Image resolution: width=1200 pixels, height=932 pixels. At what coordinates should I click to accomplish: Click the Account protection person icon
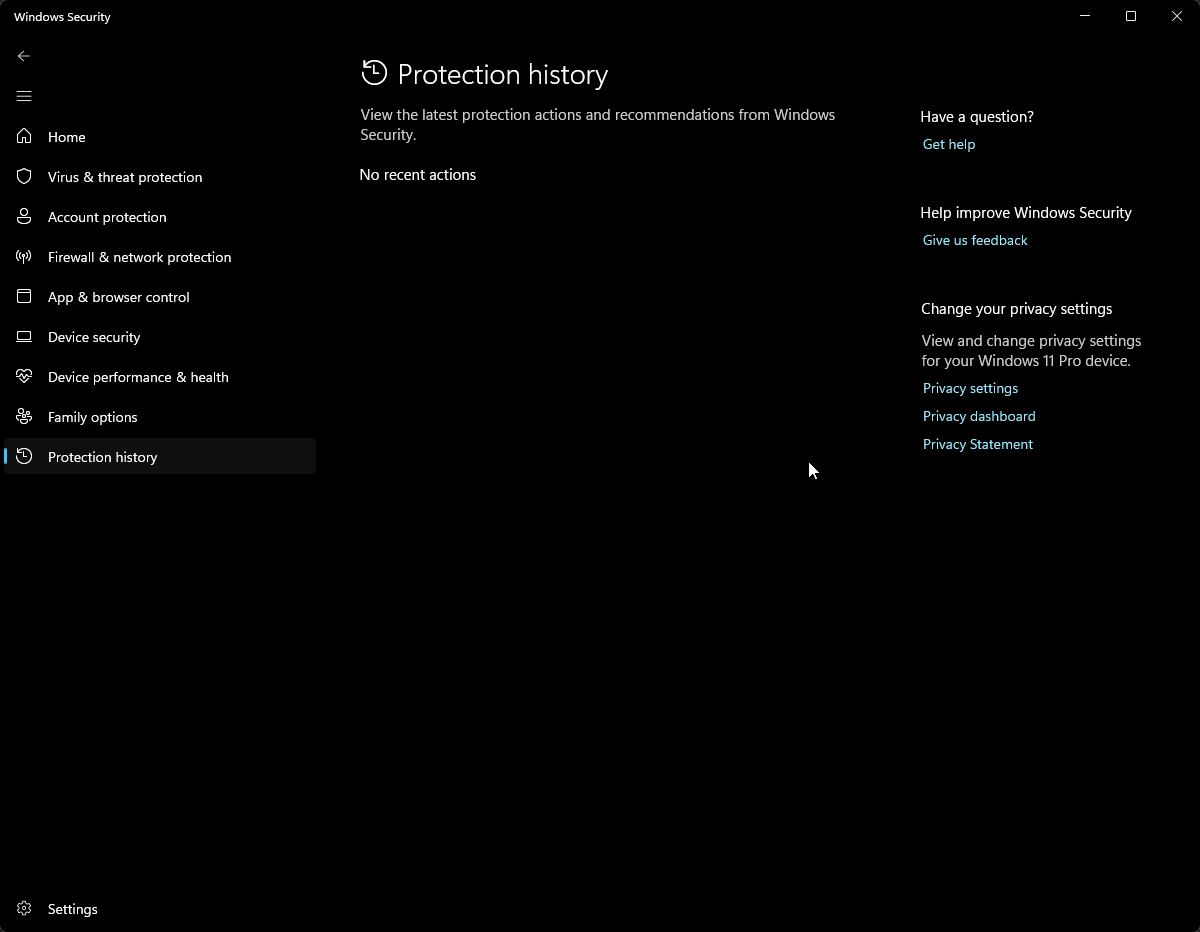[24, 217]
